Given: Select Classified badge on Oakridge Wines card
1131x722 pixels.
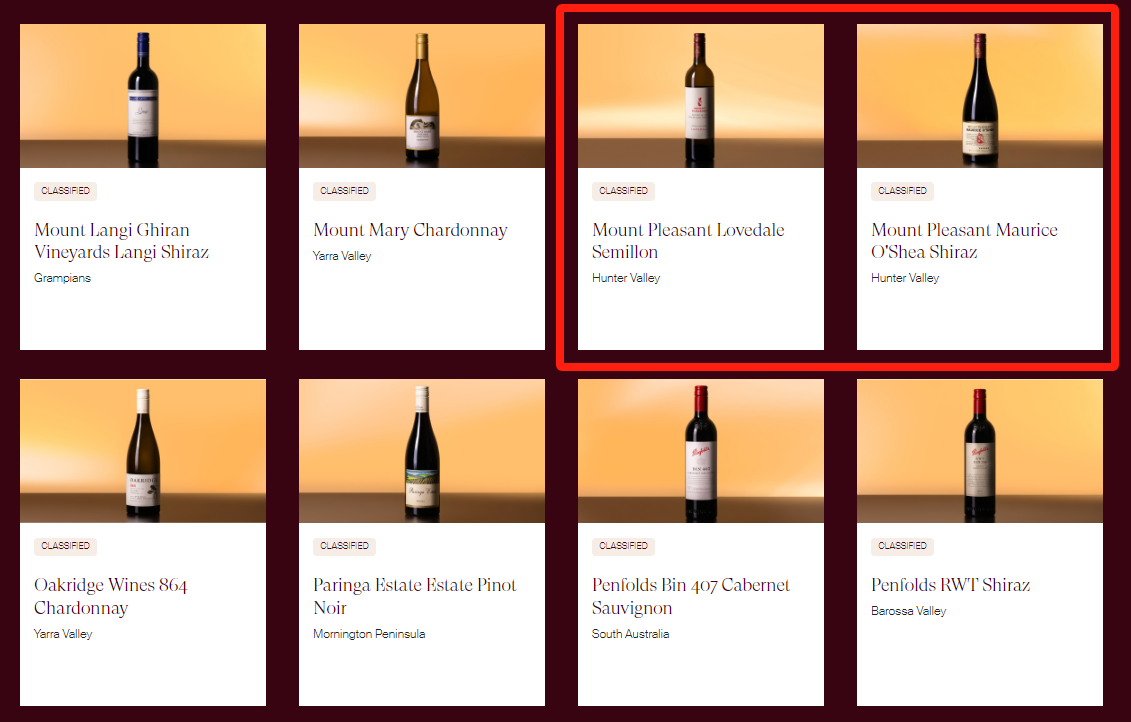Looking at the screenshot, I should click(x=66, y=546).
